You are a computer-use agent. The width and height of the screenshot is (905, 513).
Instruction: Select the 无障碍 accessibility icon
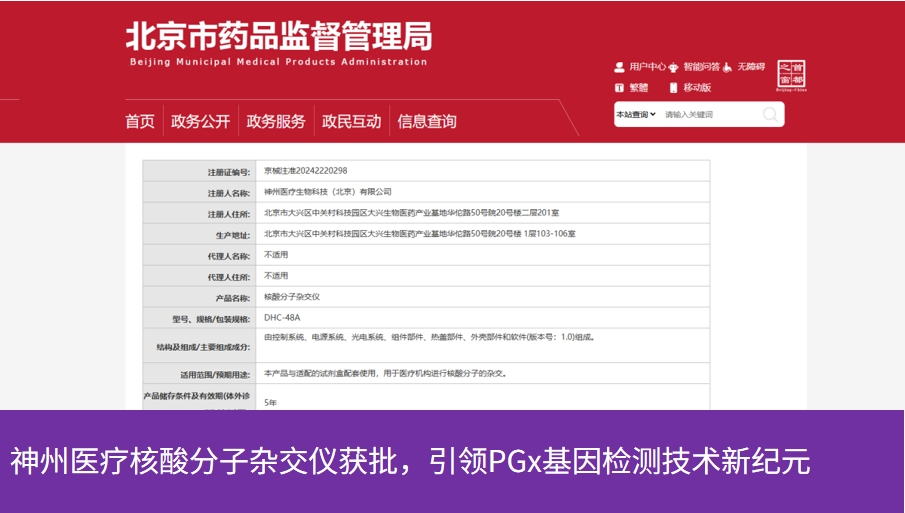click(727, 67)
